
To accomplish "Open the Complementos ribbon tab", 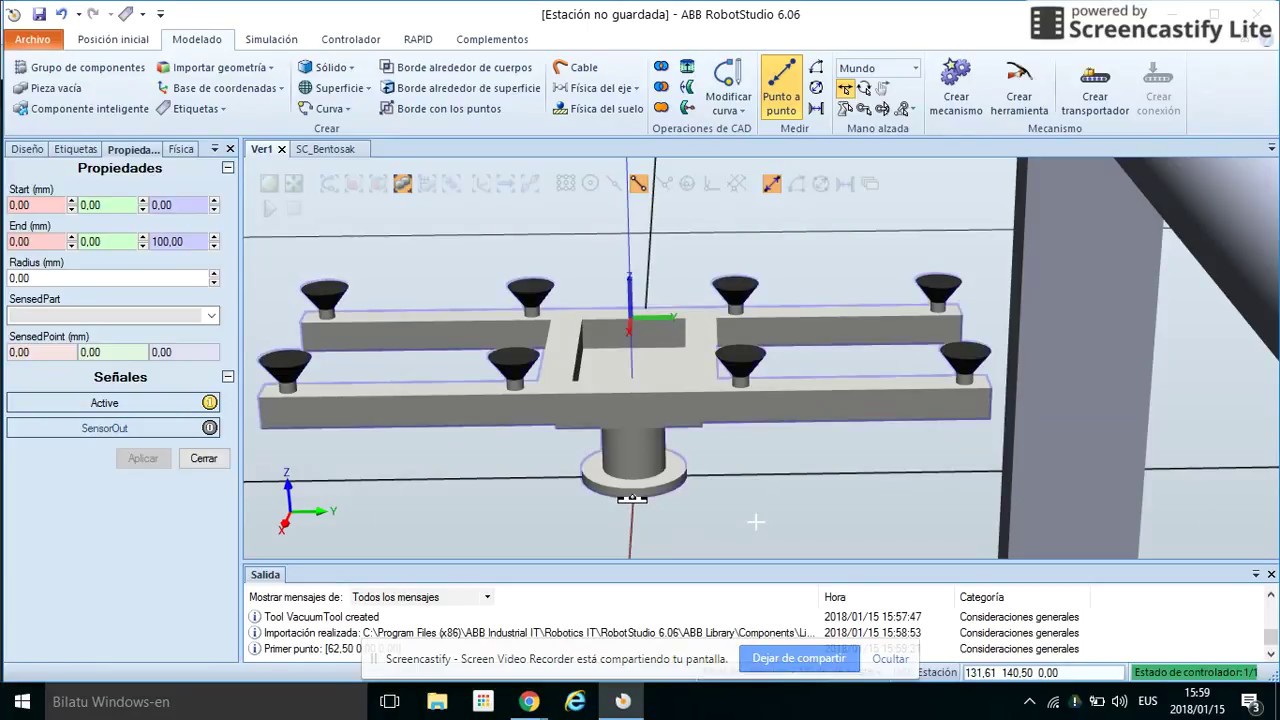I will click(492, 39).
